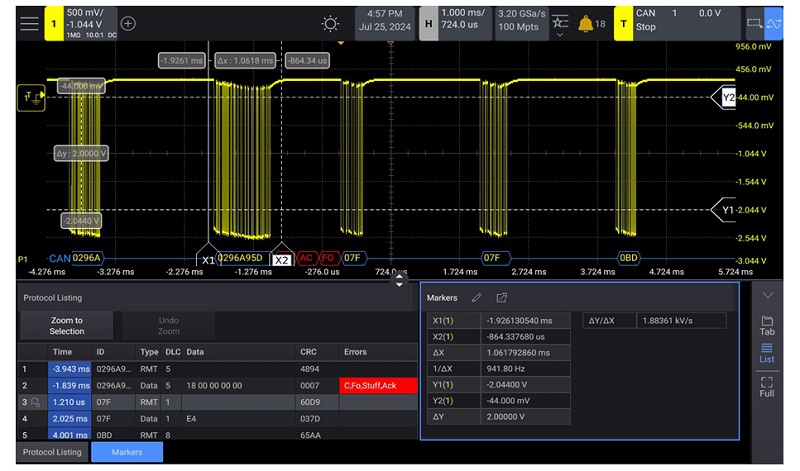The width and height of the screenshot is (800, 471).
Task: Sort by the CRC column header
Action: click(308, 352)
